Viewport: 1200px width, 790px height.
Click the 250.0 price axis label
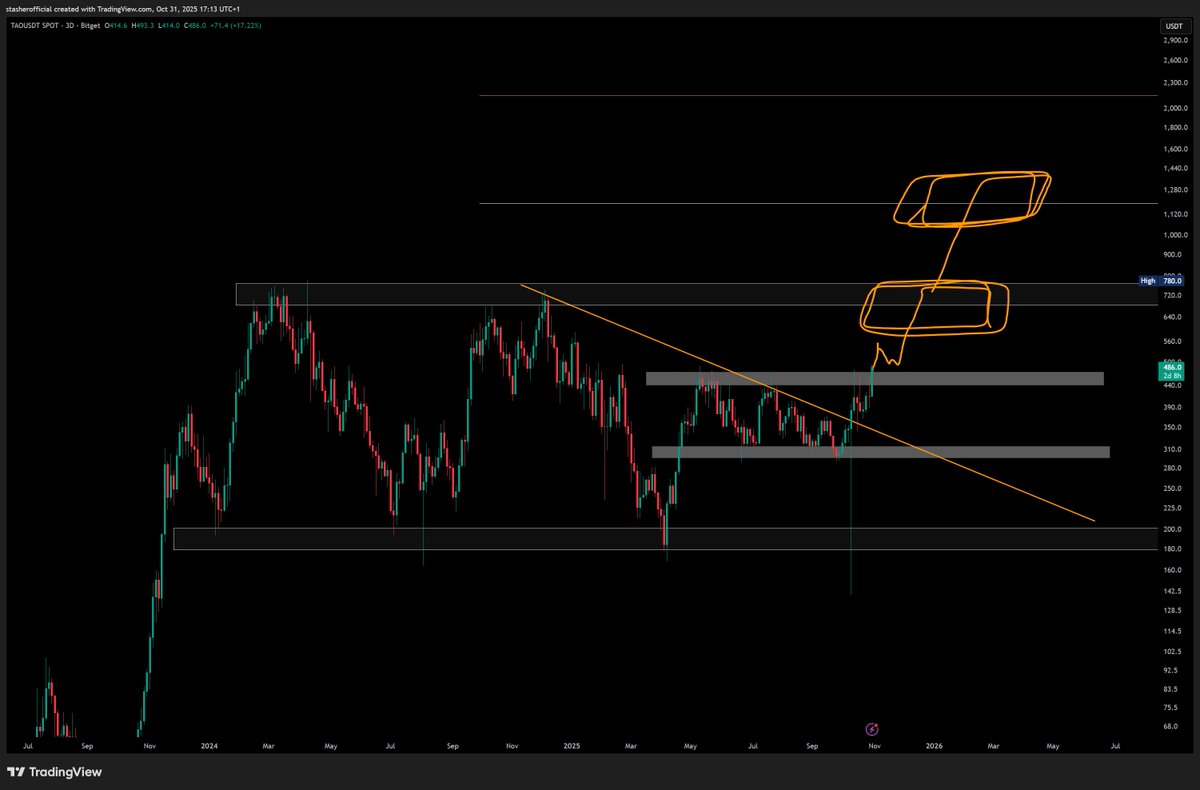coord(1174,488)
